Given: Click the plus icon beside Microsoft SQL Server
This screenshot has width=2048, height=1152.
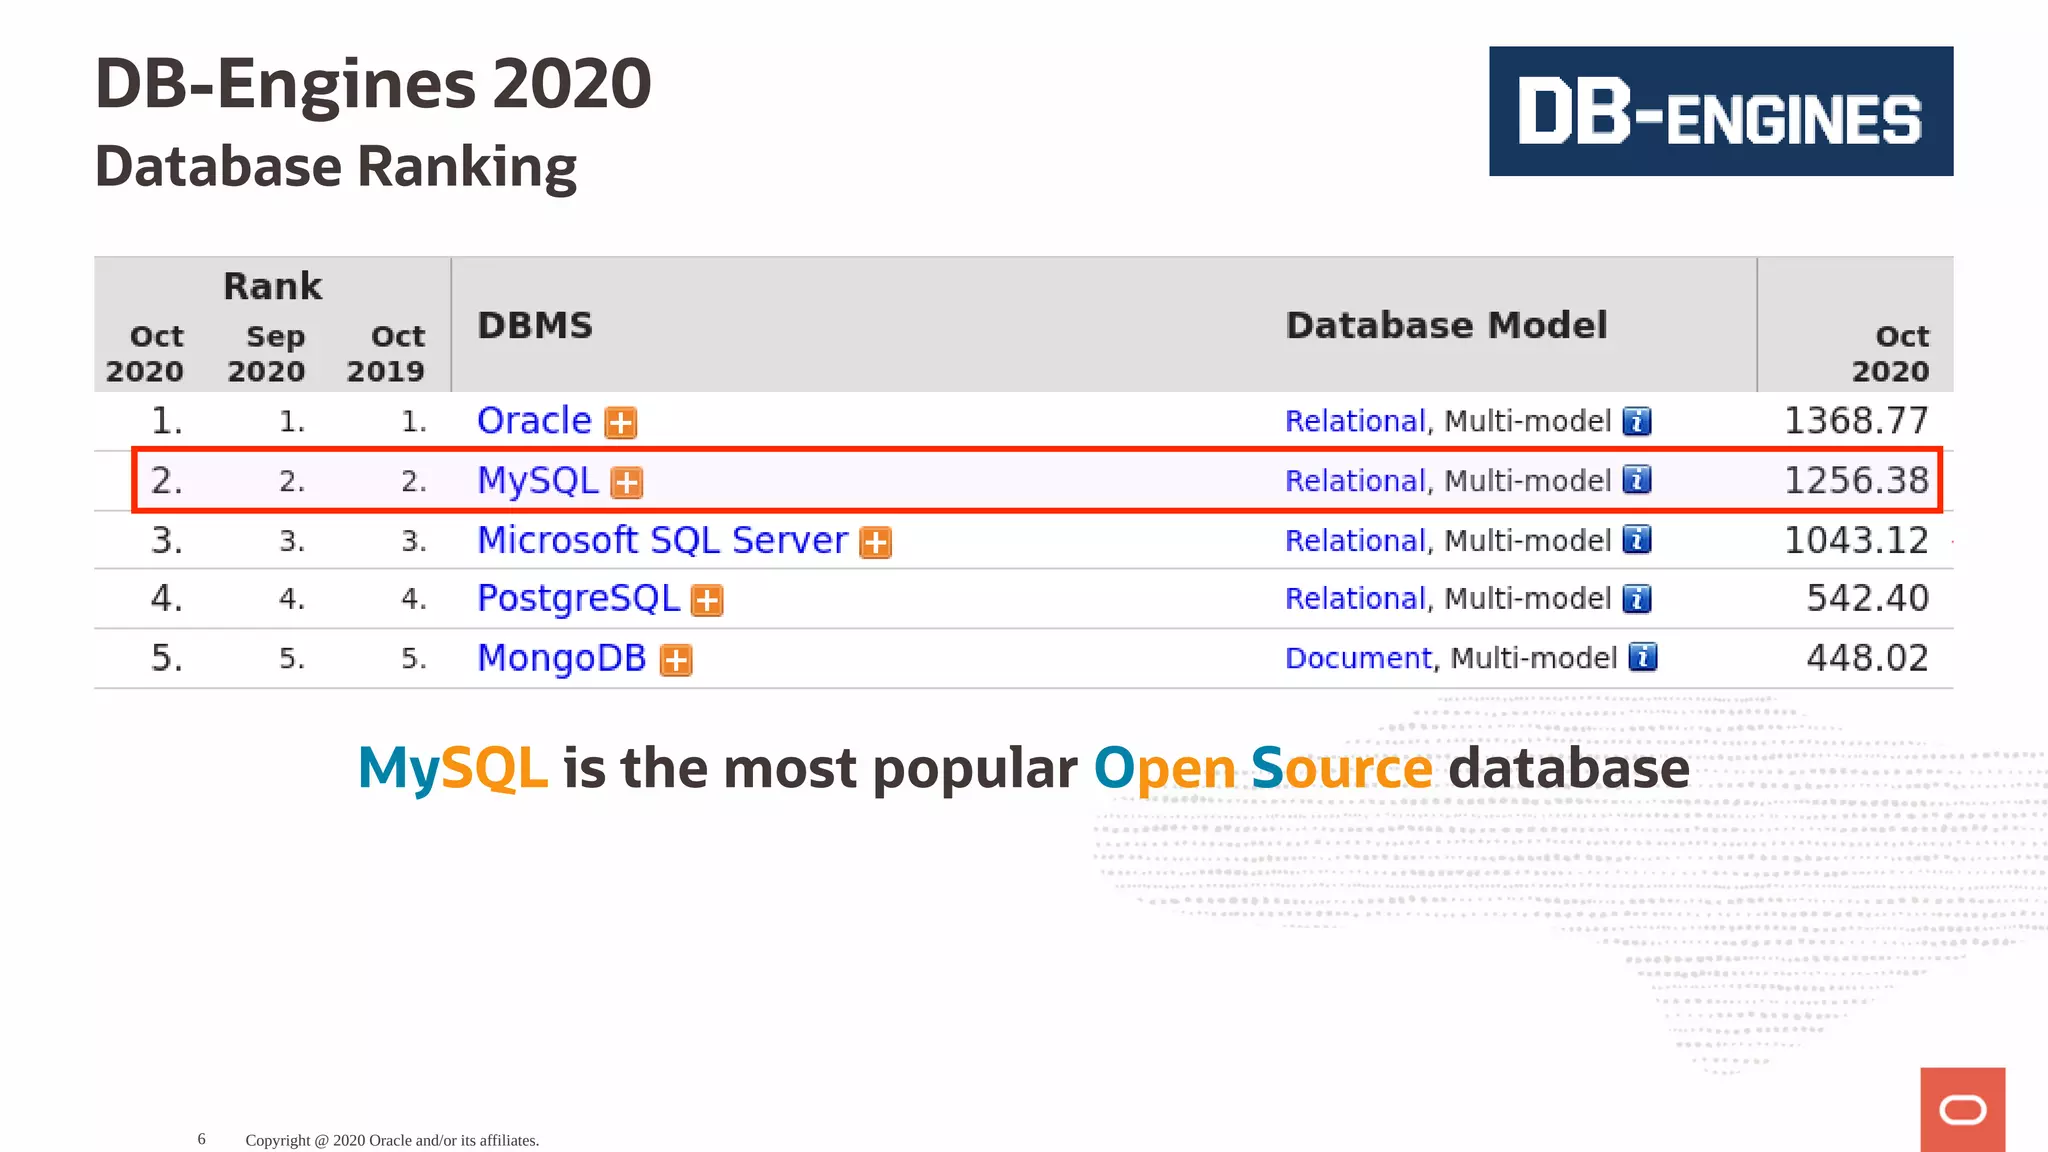Looking at the screenshot, I should pyautogui.click(x=876, y=543).
